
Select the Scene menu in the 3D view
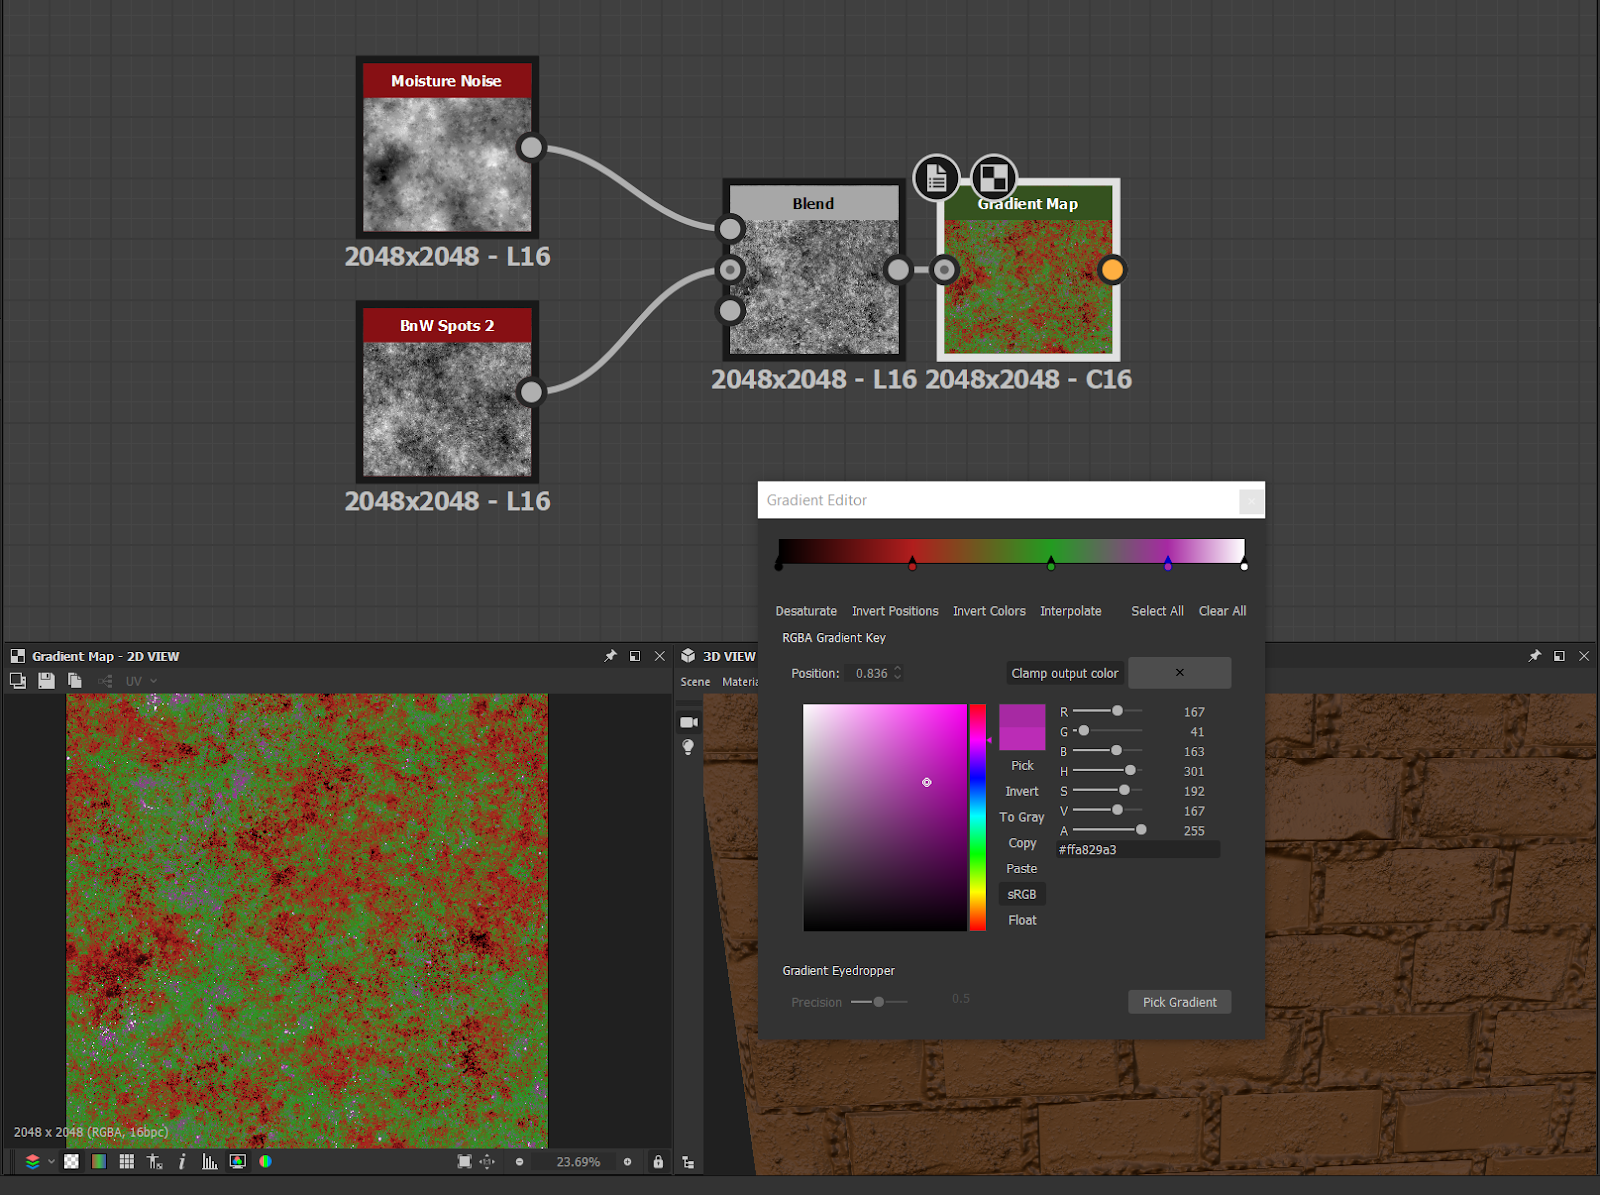pos(694,681)
